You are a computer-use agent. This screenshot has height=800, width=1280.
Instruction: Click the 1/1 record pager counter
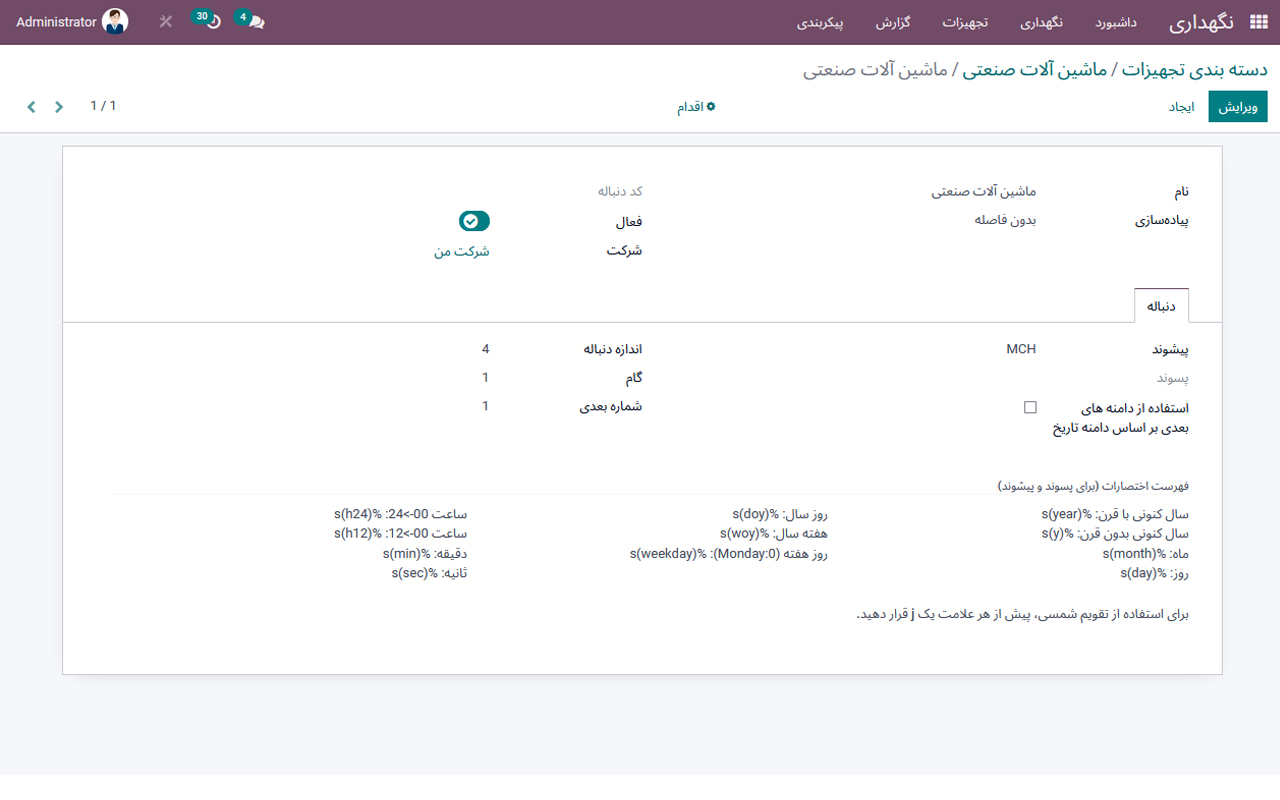[x=103, y=105]
